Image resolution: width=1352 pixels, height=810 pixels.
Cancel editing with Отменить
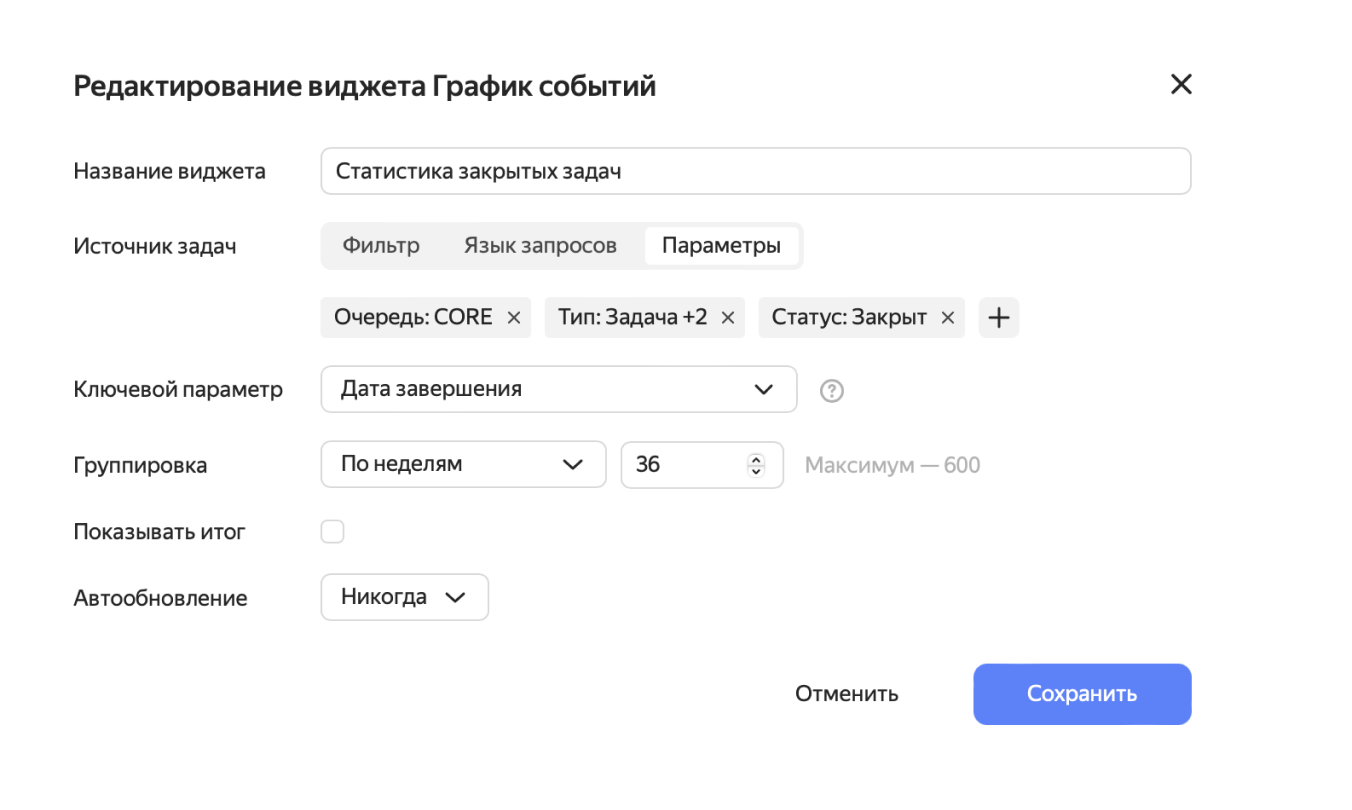(846, 693)
